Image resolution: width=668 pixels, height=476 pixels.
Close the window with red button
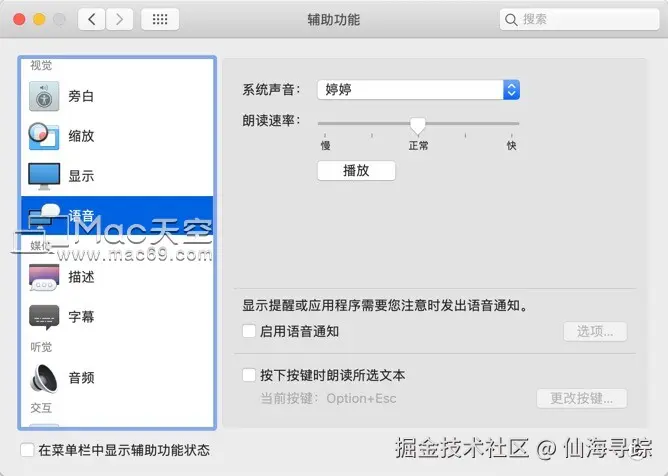pyautogui.click(x=19, y=20)
